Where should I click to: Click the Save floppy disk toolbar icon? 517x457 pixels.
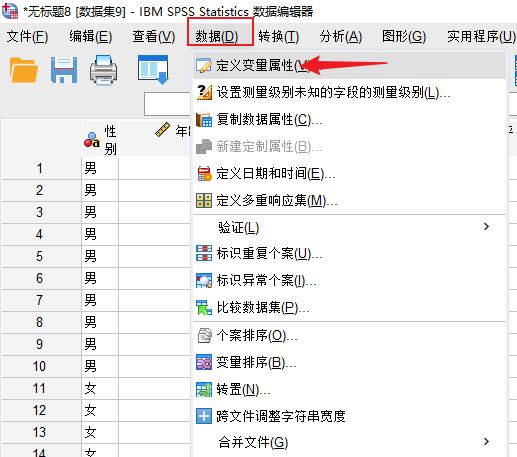coord(64,70)
